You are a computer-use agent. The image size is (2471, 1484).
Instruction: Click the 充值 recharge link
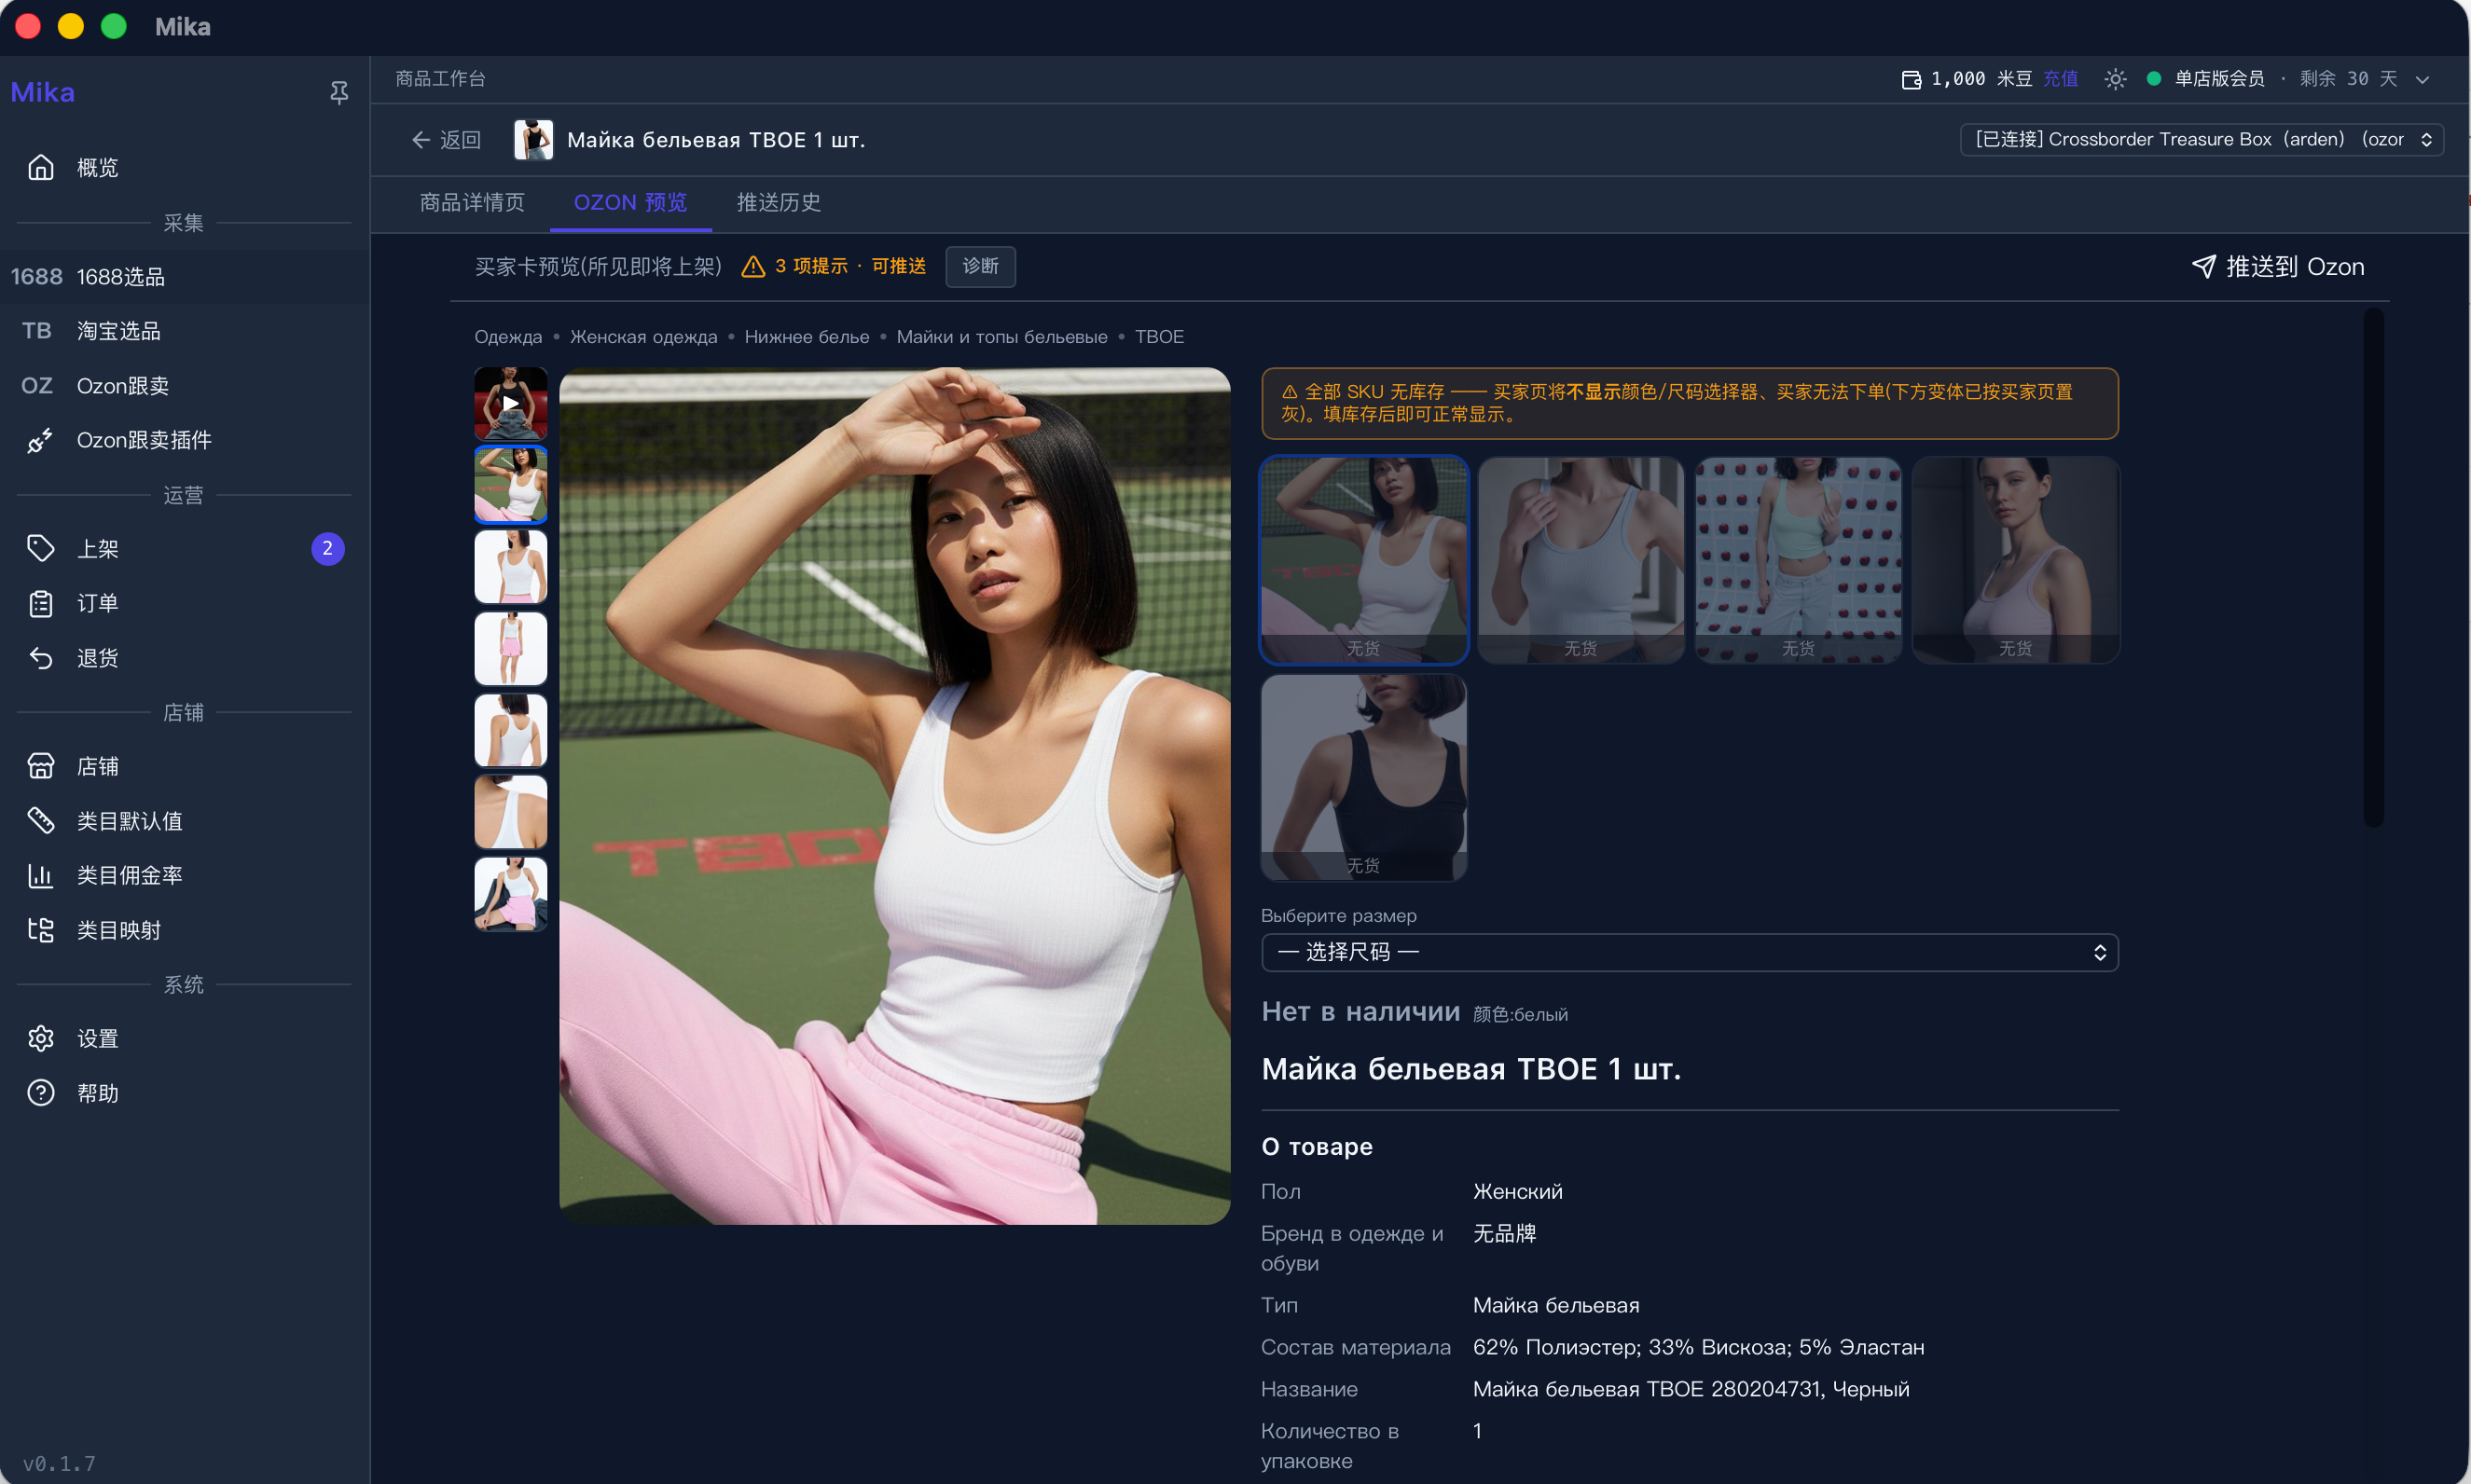tap(2060, 79)
